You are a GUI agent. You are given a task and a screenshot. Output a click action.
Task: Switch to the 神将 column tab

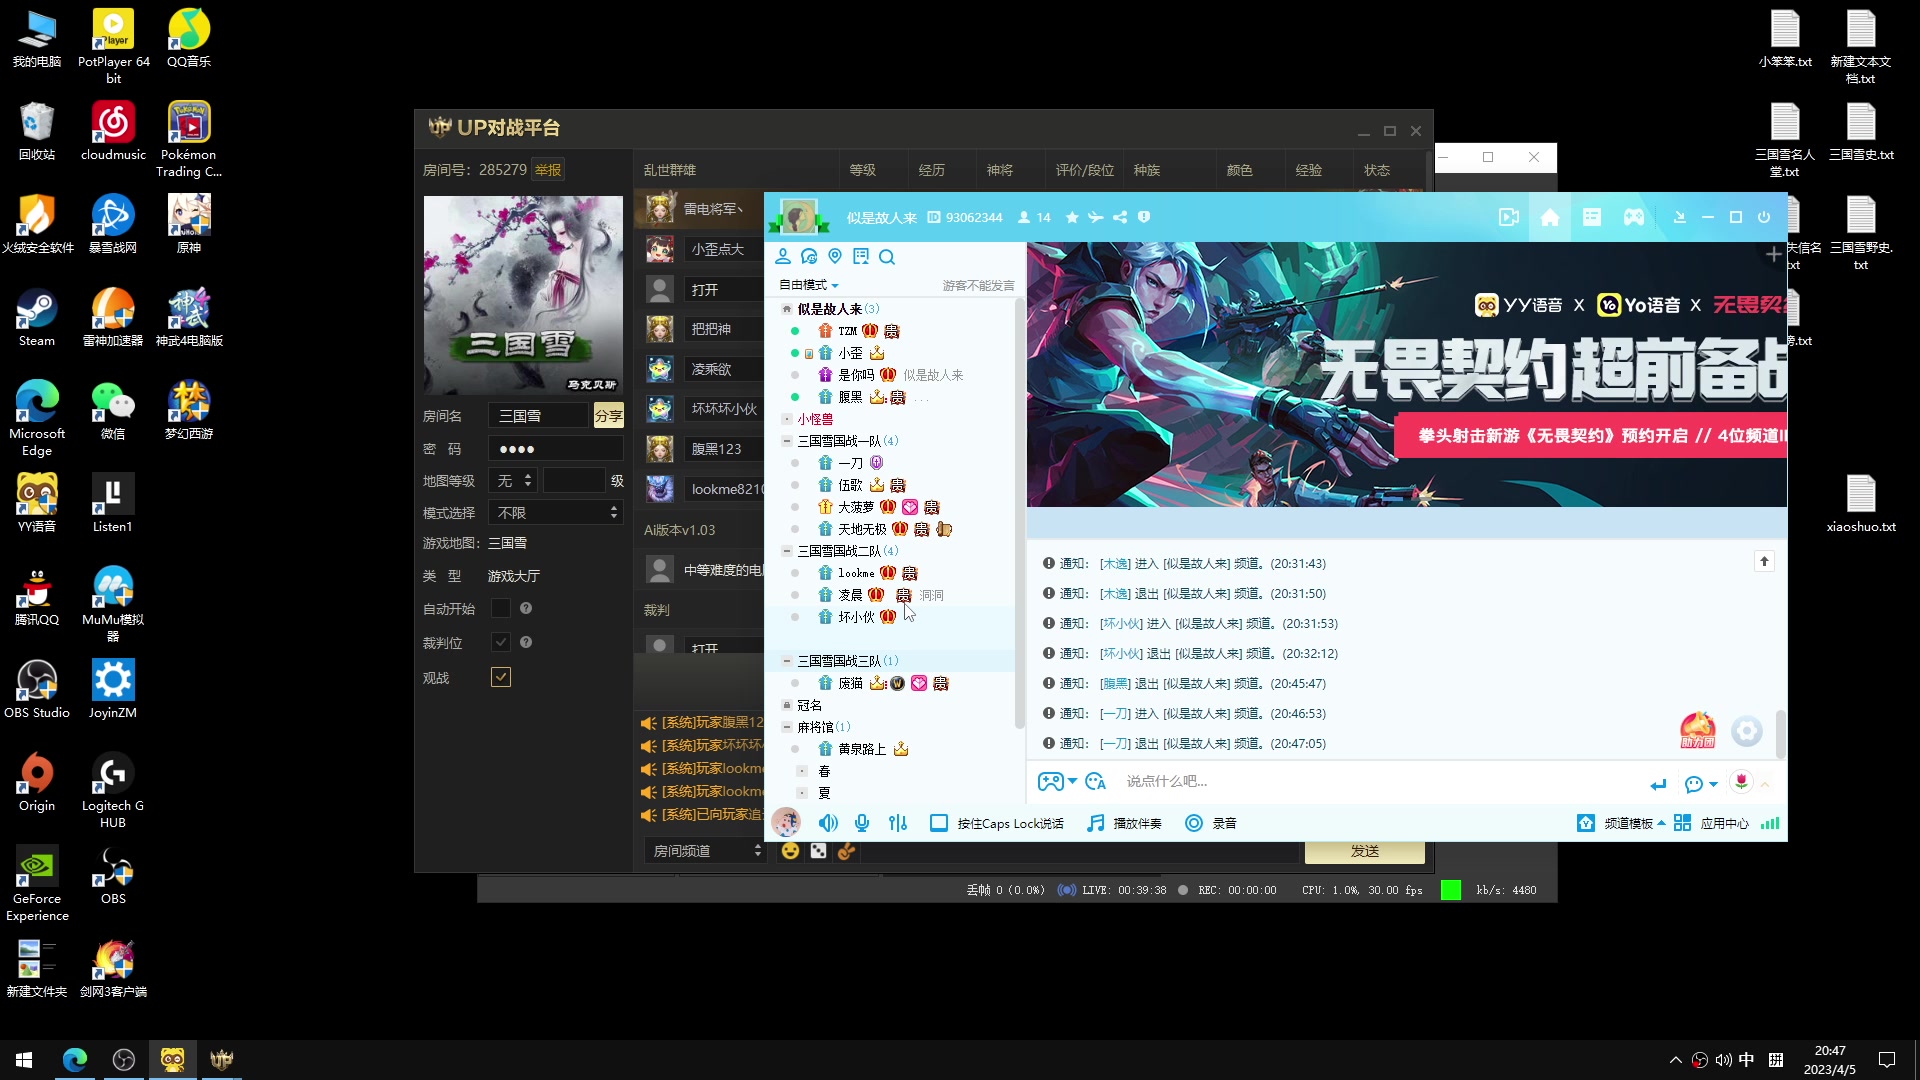pyautogui.click(x=999, y=170)
